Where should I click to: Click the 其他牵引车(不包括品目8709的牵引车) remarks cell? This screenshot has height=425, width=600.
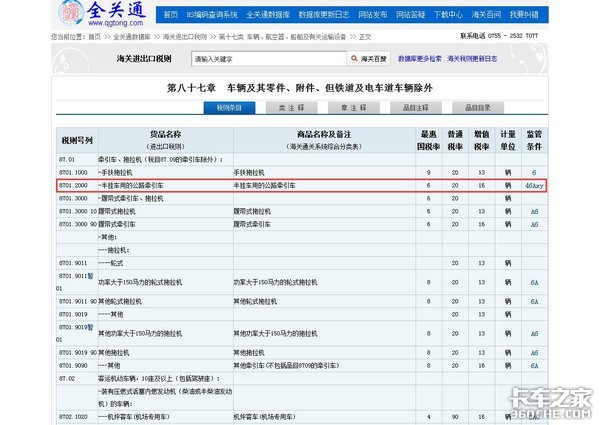point(324,366)
